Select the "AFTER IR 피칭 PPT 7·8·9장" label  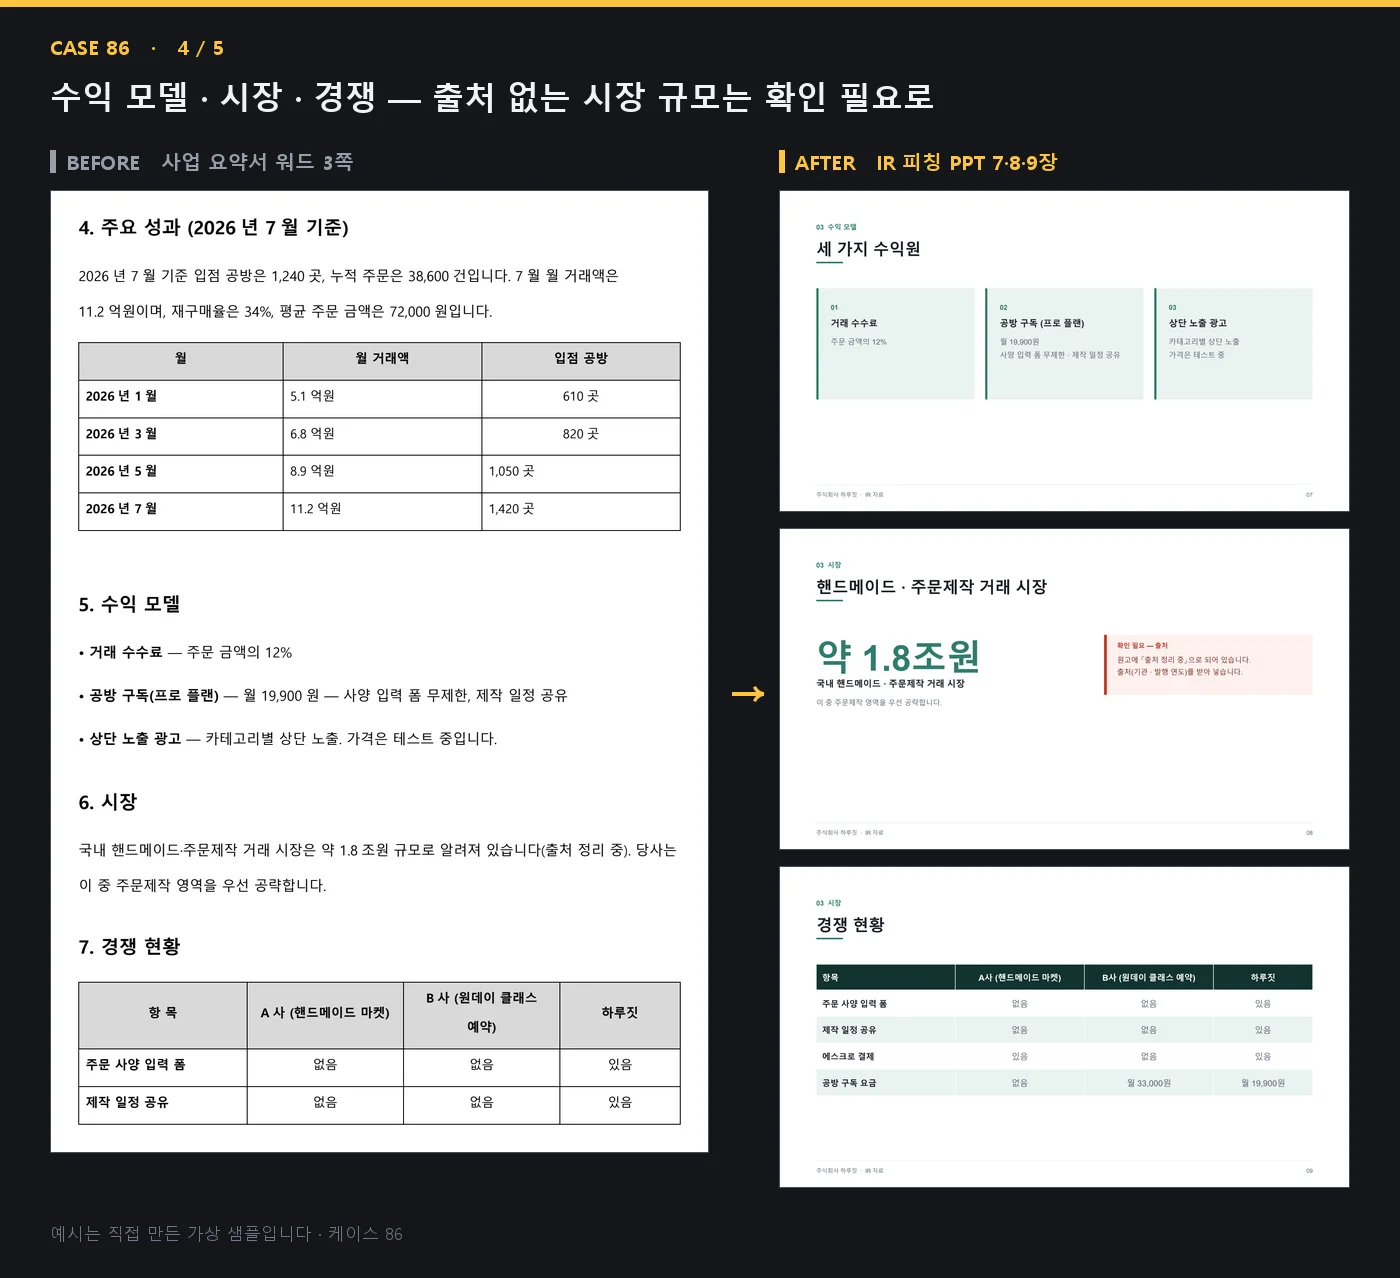[x=918, y=162]
